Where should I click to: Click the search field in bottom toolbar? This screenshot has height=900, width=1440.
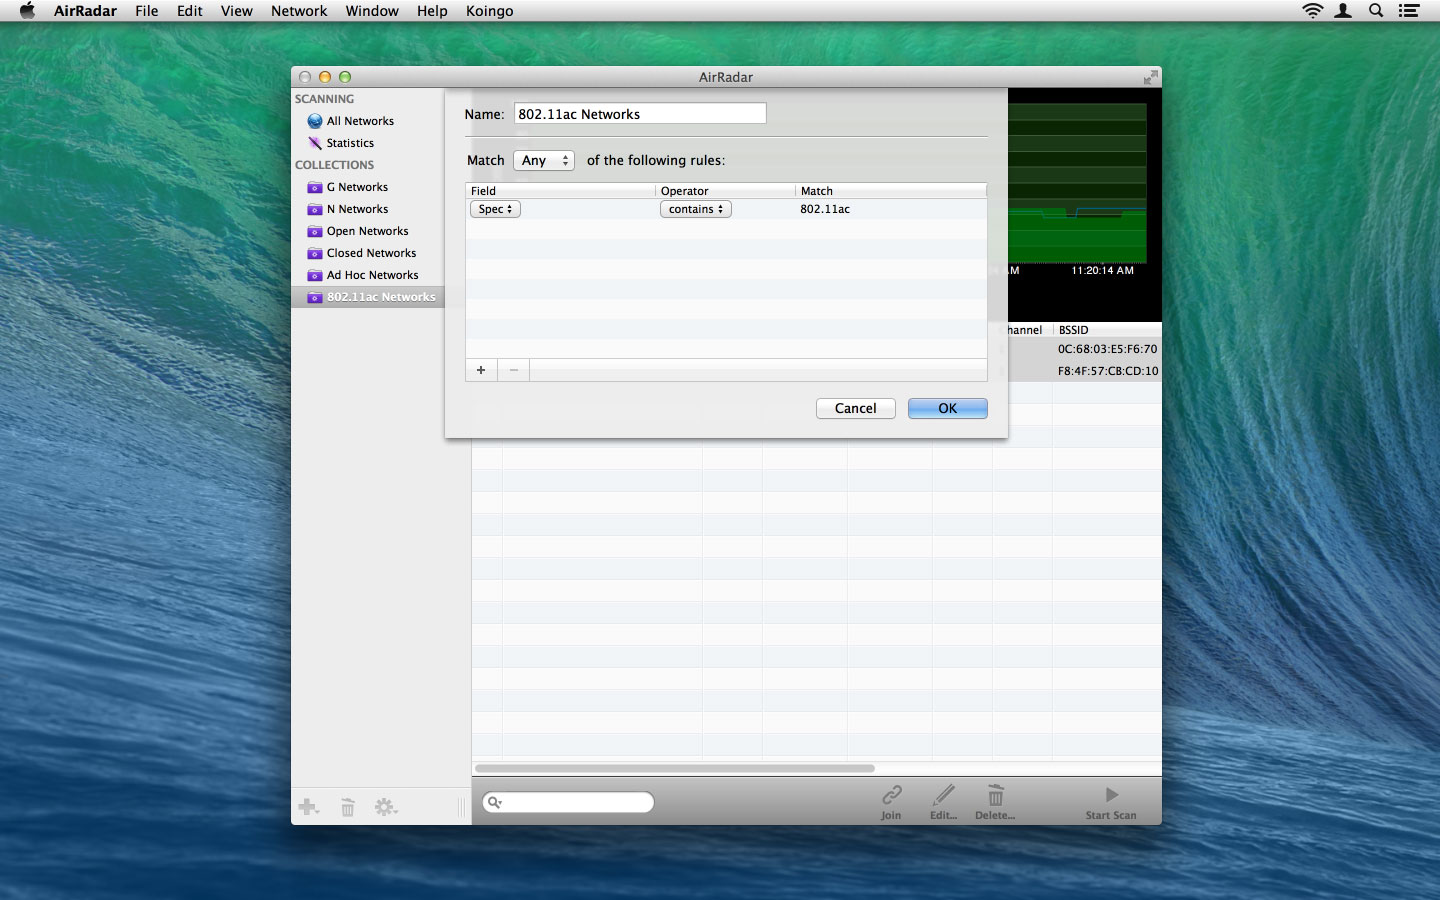[568, 802]
